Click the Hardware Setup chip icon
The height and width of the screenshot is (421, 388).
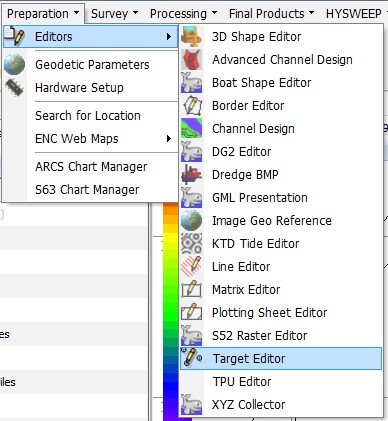pos(15,87)
